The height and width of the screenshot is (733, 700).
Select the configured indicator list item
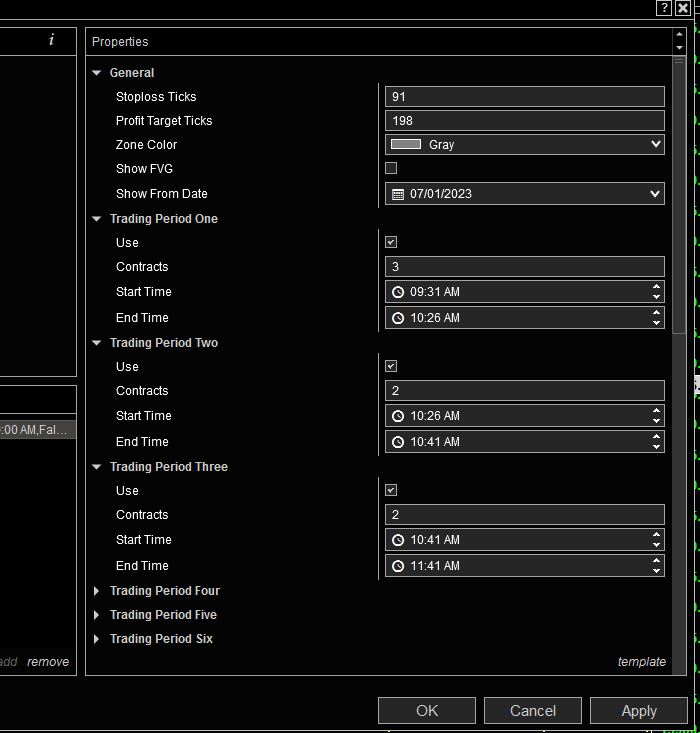point(38,430)
